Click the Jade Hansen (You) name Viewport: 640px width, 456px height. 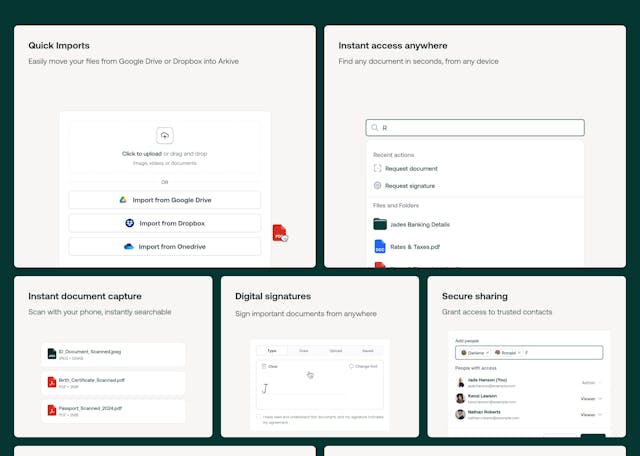(x=487, y=380)
